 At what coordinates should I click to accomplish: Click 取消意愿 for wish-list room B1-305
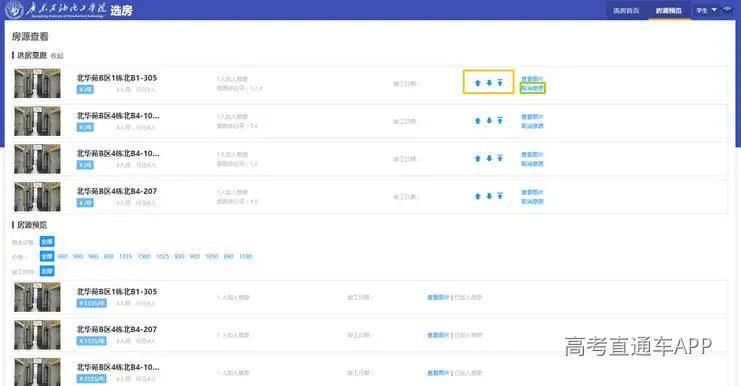coord(532,88)
